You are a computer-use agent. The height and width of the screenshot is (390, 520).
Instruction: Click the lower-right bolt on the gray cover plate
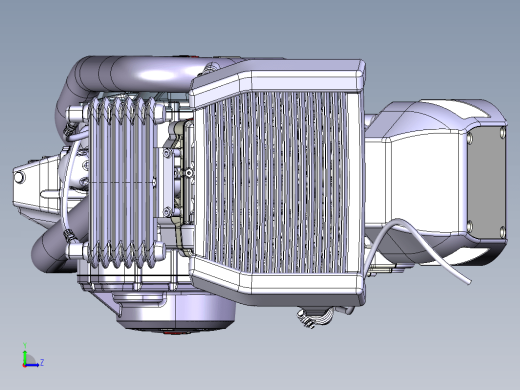(503, 231)
